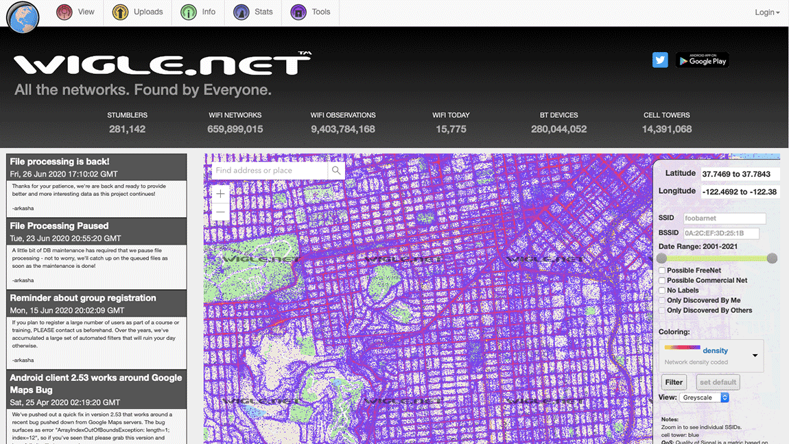The image size is (789, 444).
Task: Enable the Possible Commercial Net checkbox
Action: 662,280
